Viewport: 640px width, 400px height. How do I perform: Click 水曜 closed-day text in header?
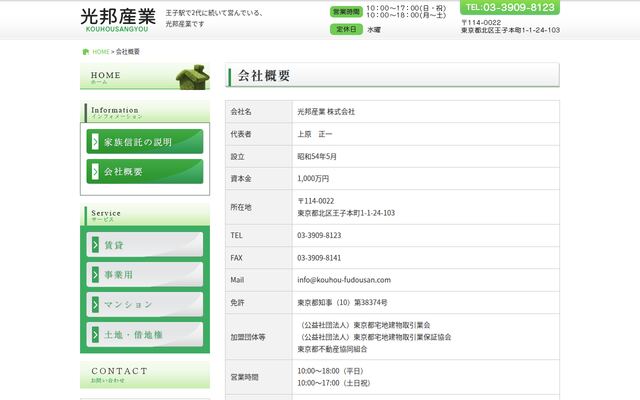pyautogui.click(x=374, y=30)
